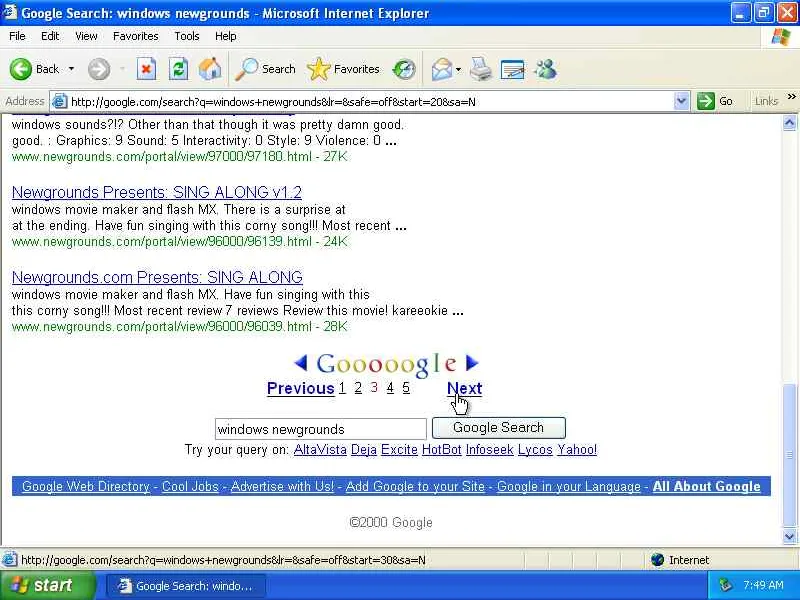The image size is (800, 600).
Task: Open Newgrounds.com Presents: SING ALONG link
Action: [157, 278]
